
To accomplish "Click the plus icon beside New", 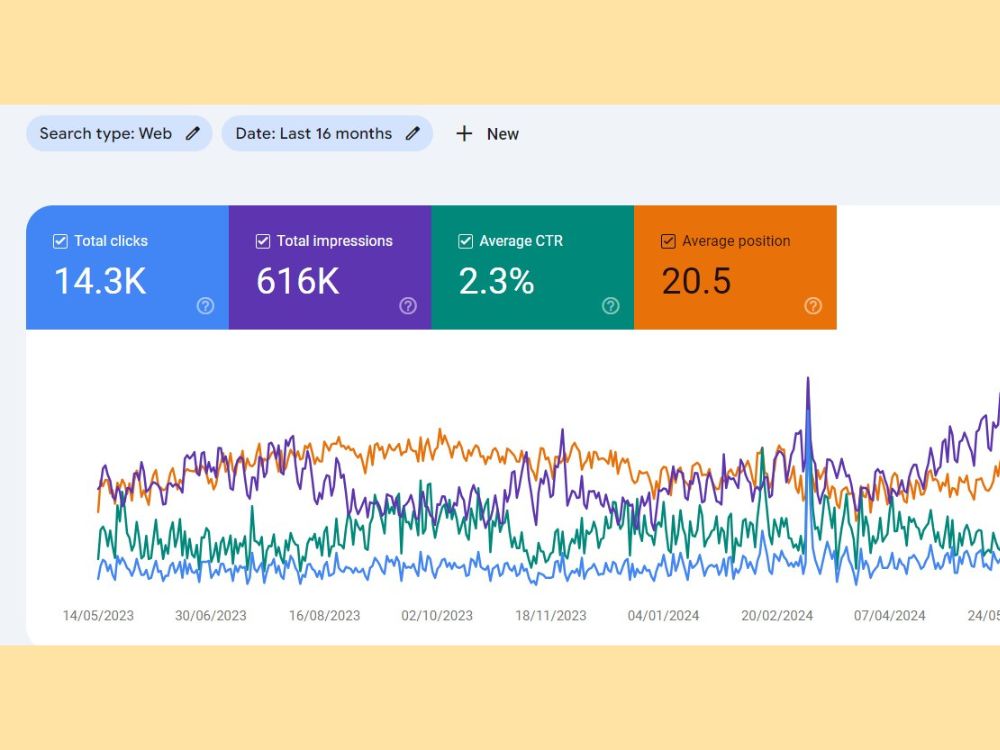I will (464, 134).
